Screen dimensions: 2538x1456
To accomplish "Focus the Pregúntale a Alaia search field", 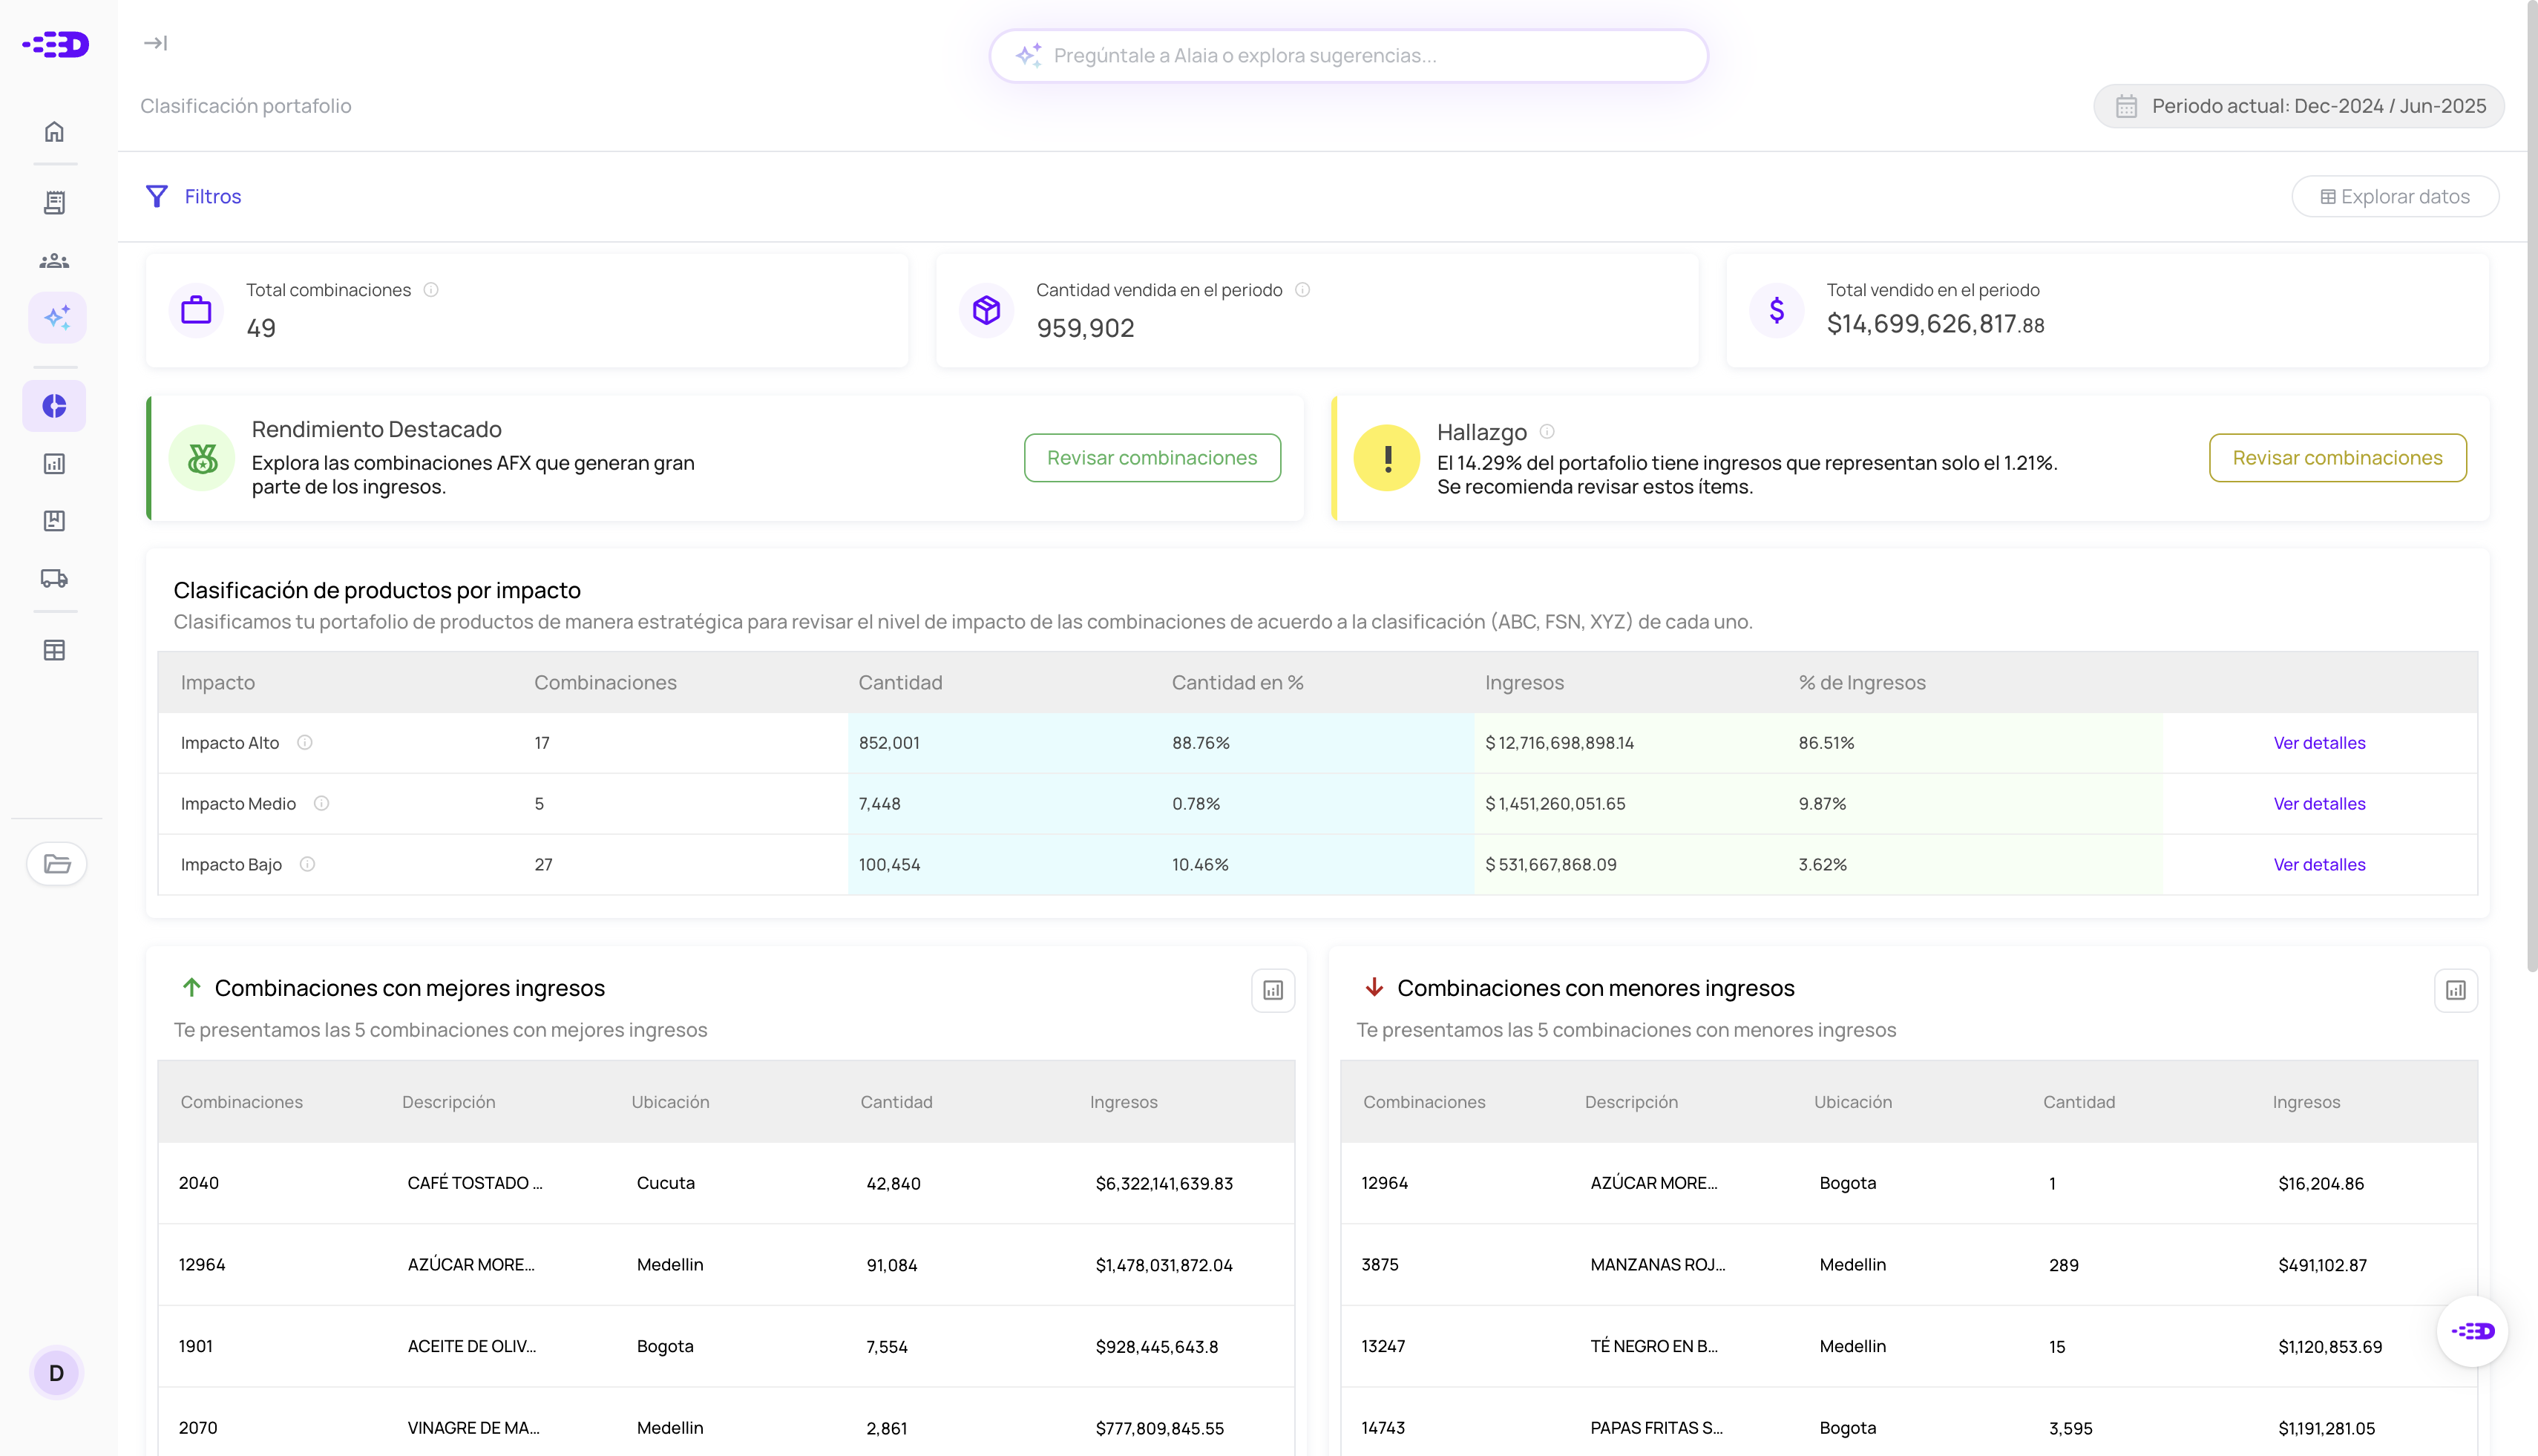I will coord(1348,56).
